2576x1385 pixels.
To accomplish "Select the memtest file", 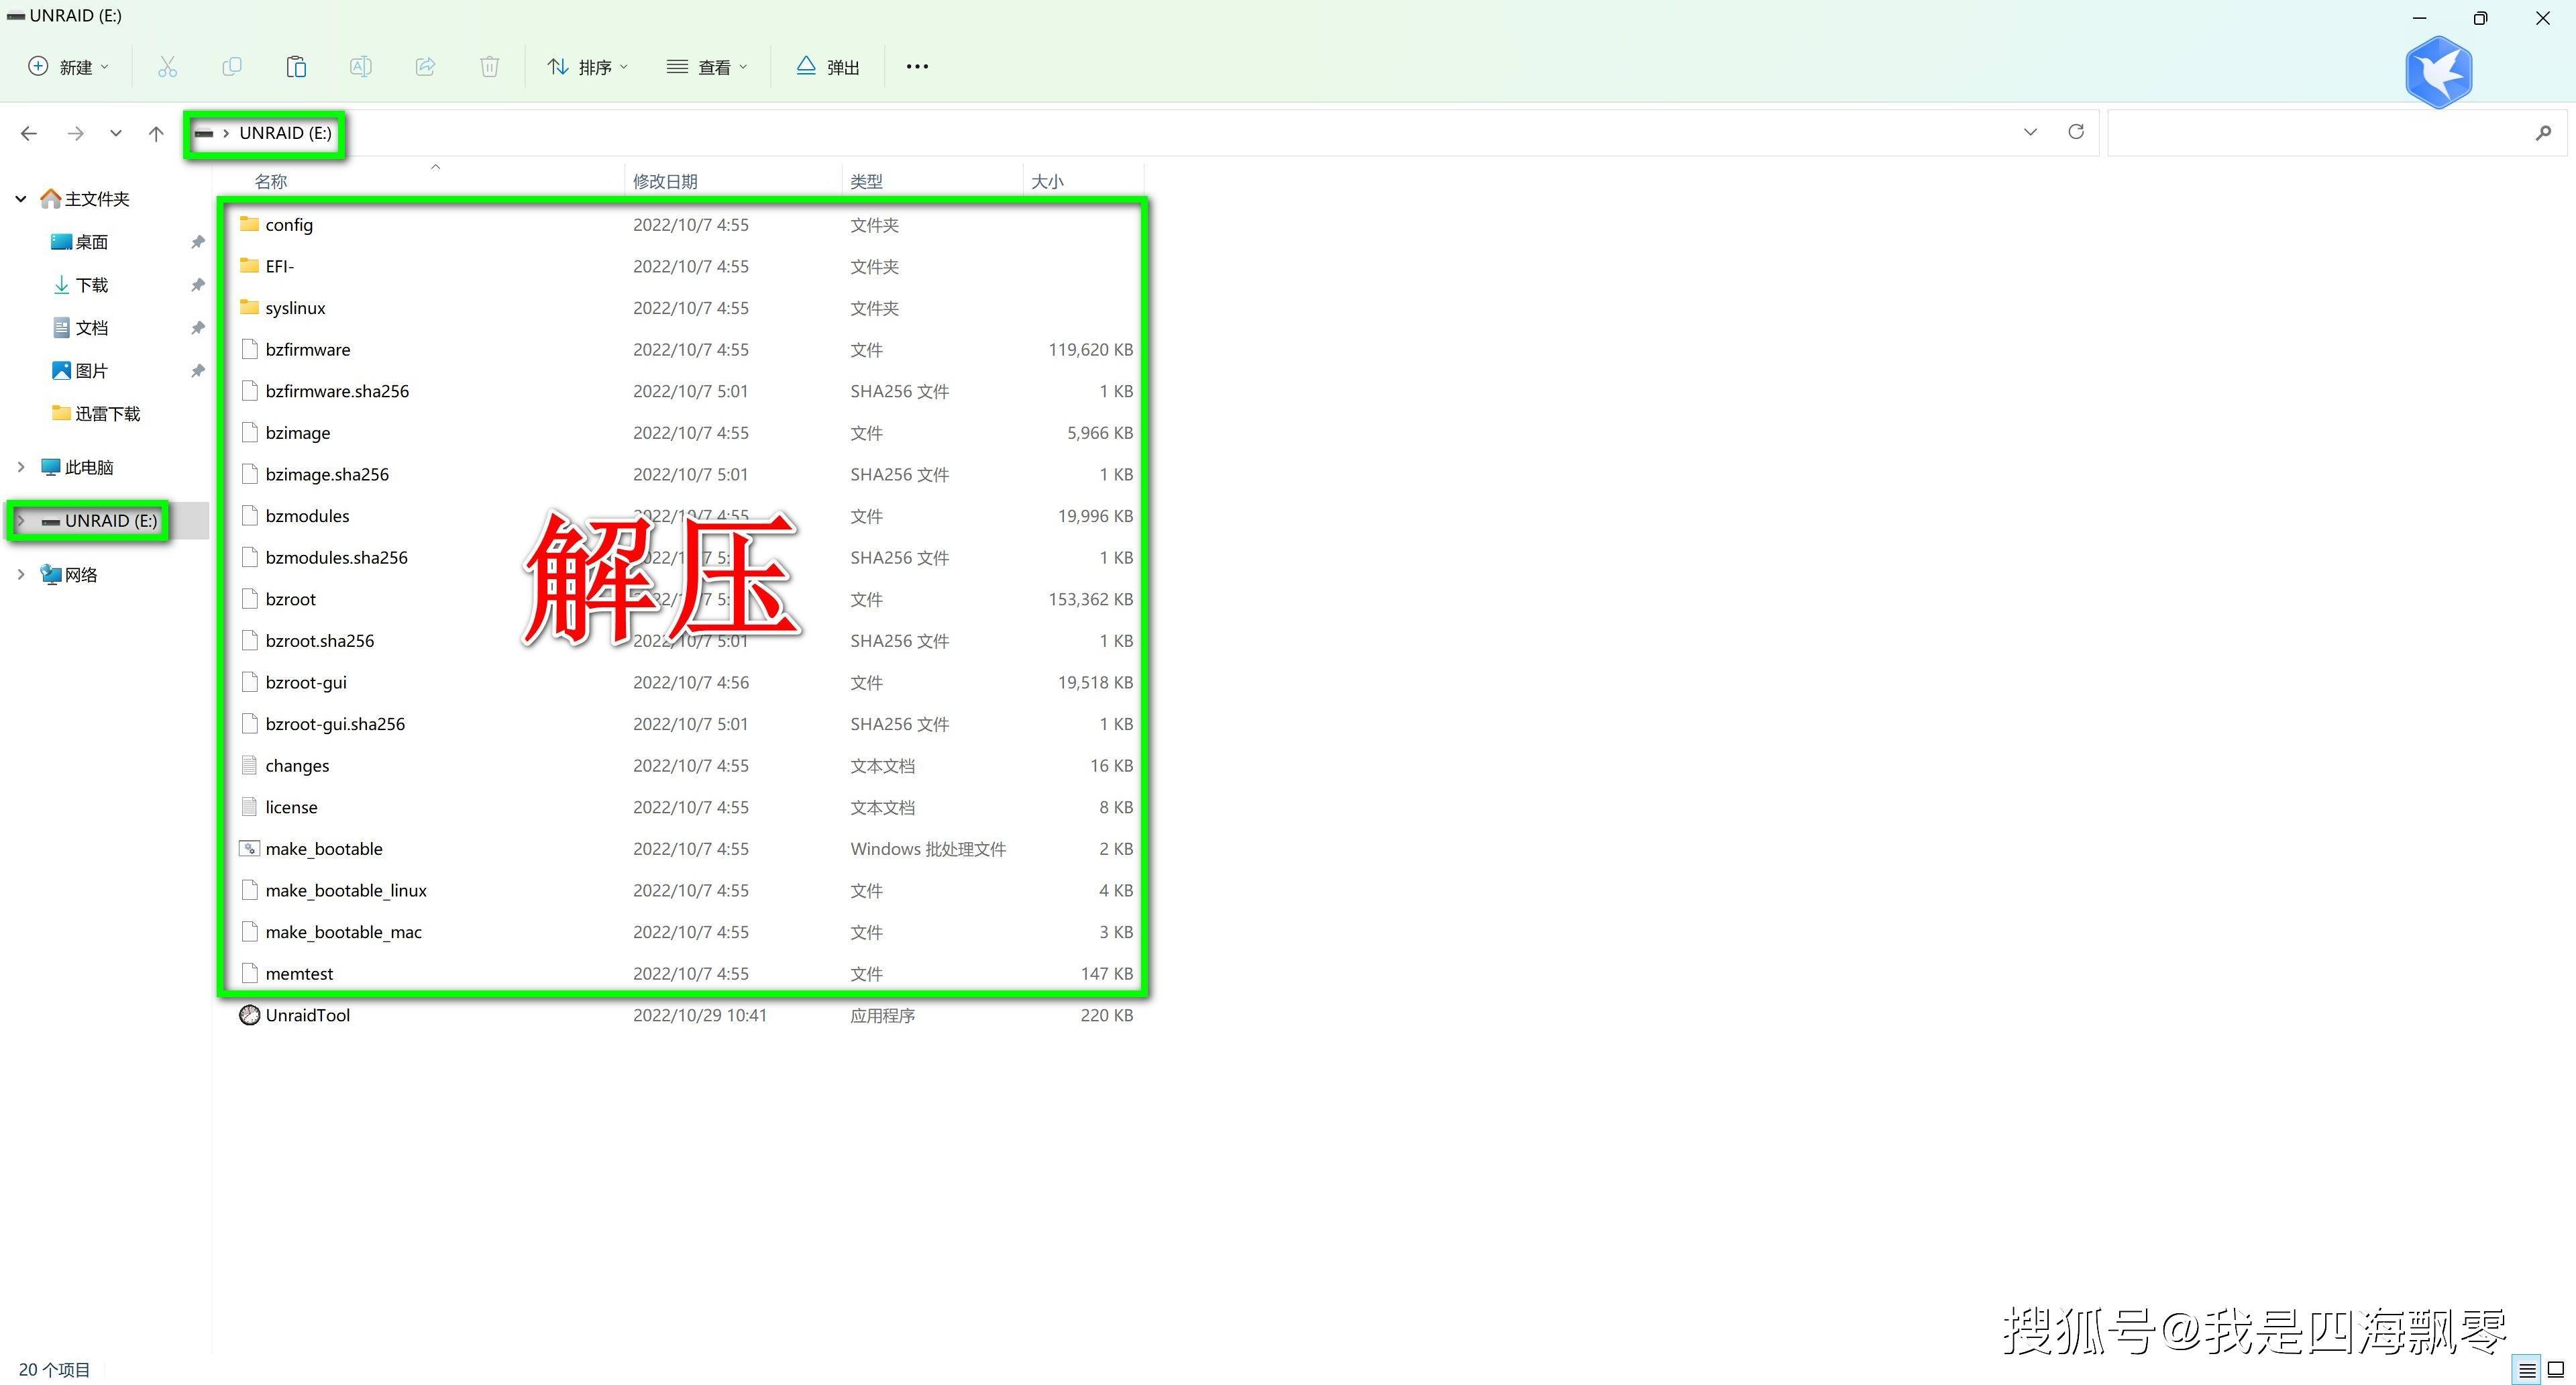I will (299, 974).
